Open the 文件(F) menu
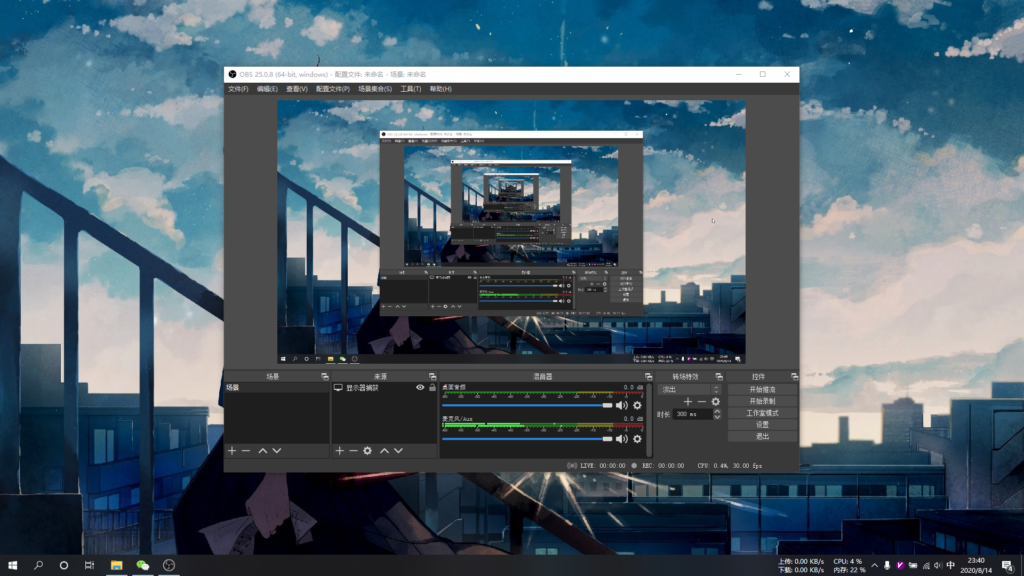Screen dimensions: 1024x576 coord(238,89)
